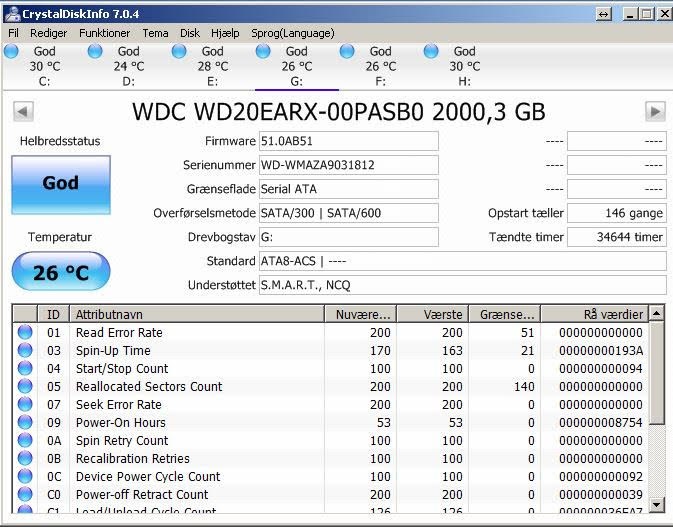Click the Standard field ATA8-ACS
The image size is (673, 527).
pos(463,261)
